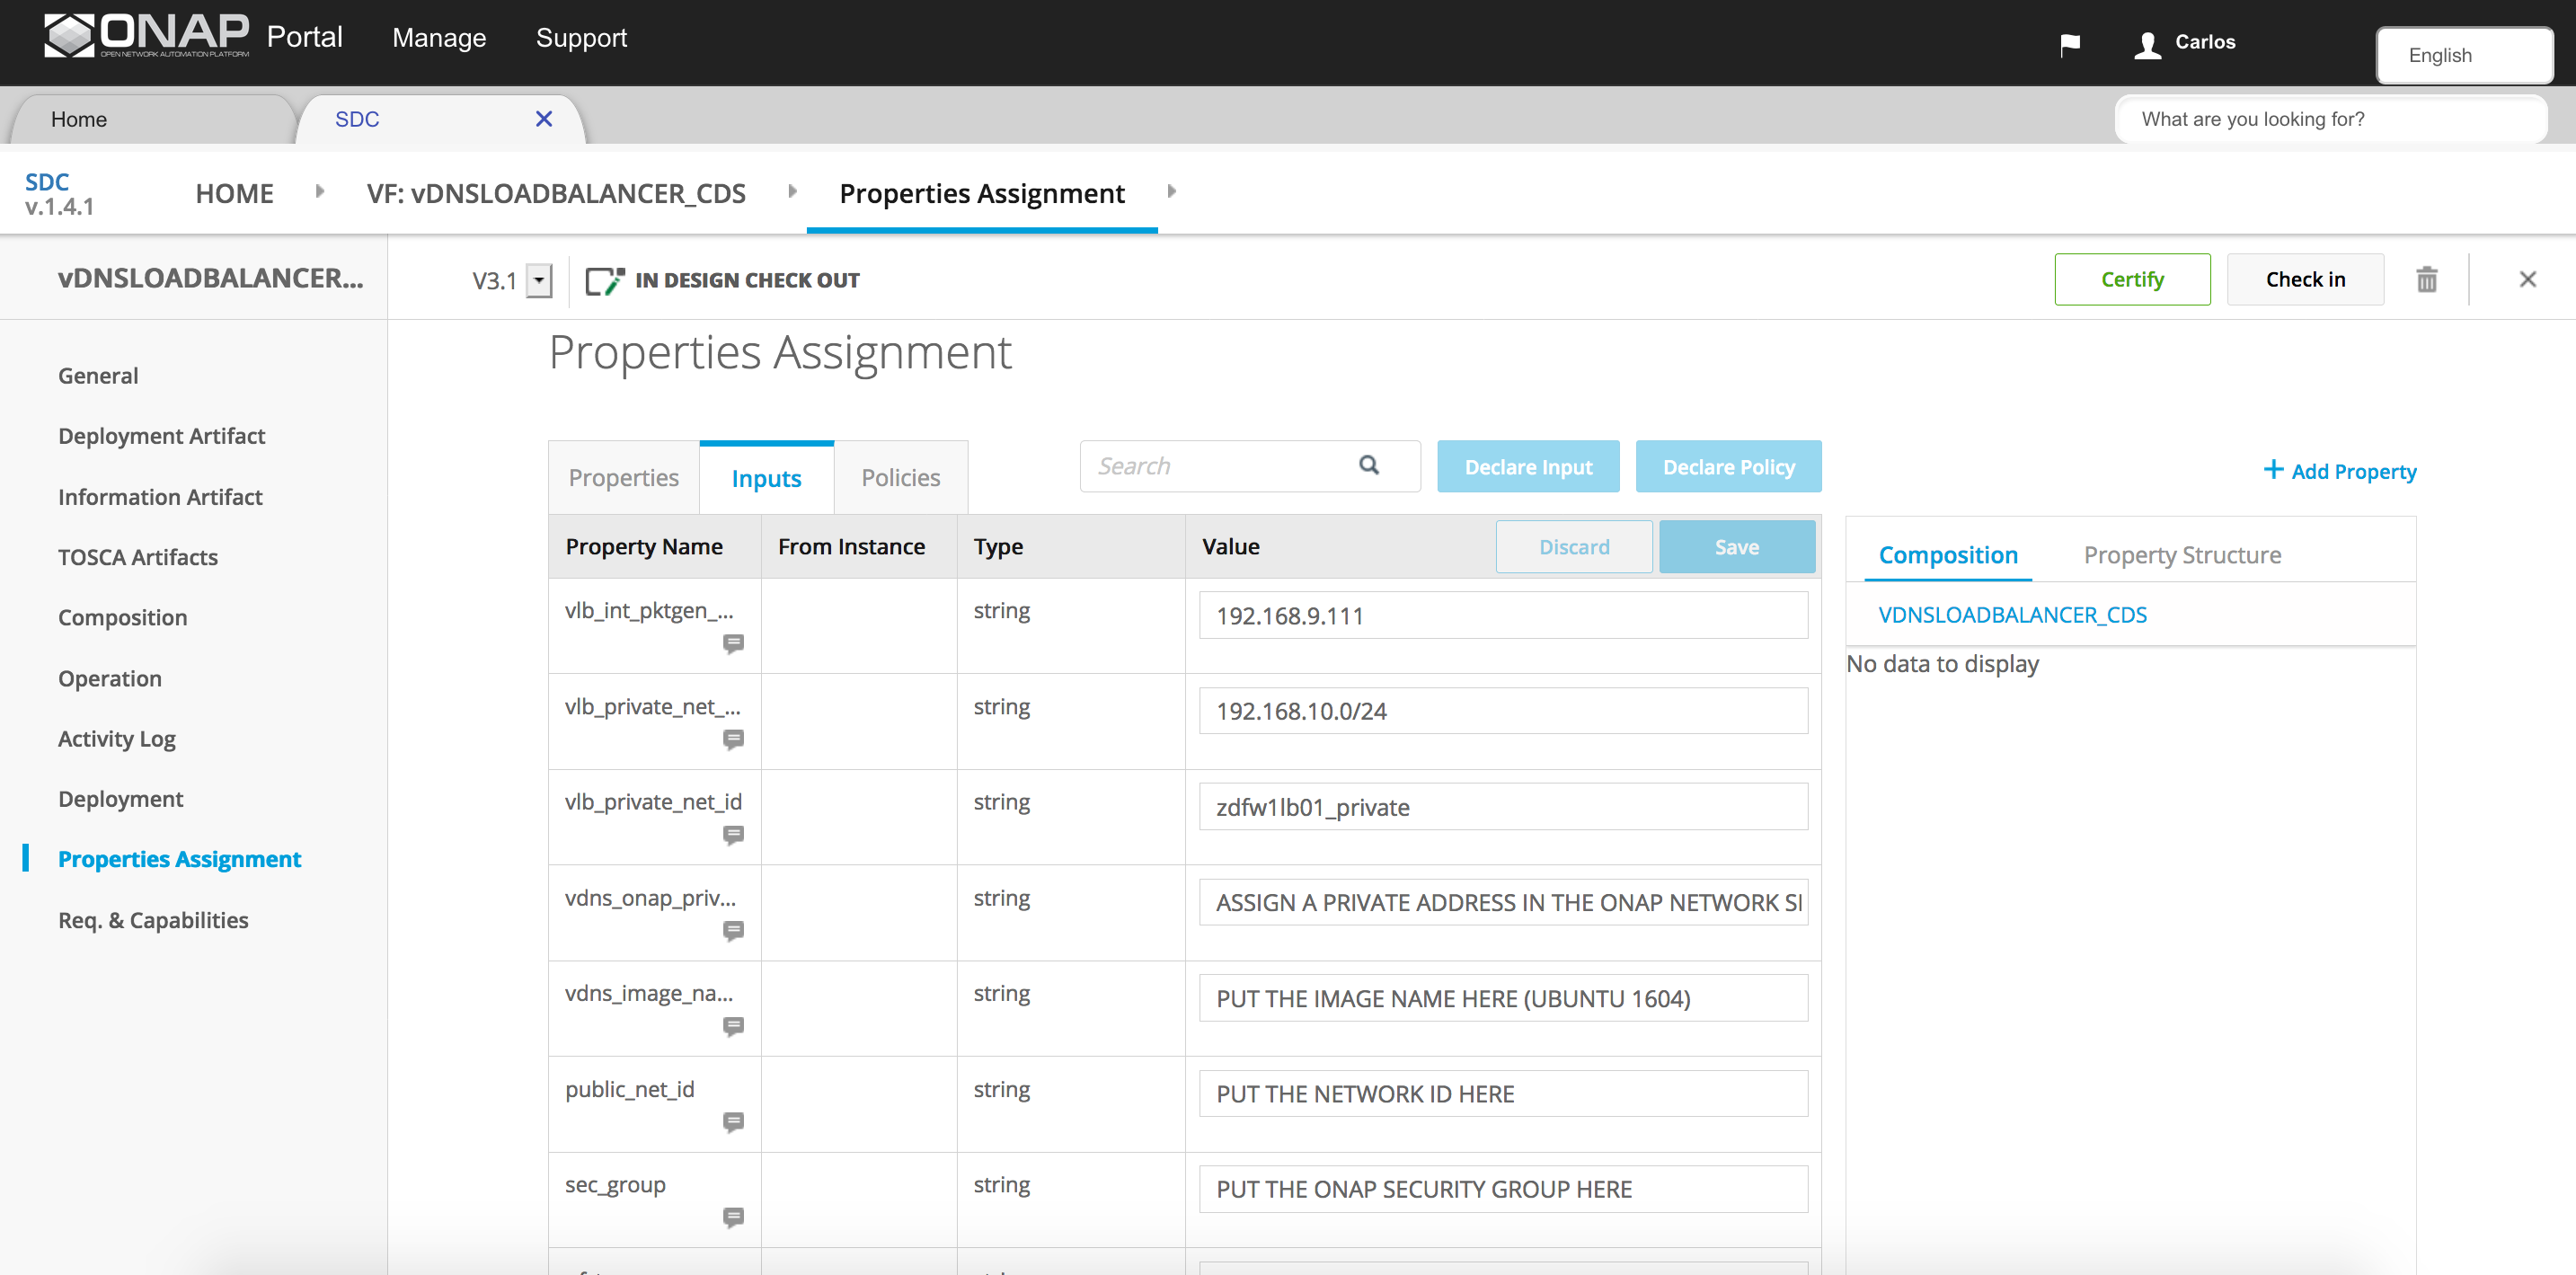Screen dimensions: 2576x1275
Task: Open the VDNSLOADBALANCER_CDS composition link
Action: pyautogui.click(x=2012, y=615)
